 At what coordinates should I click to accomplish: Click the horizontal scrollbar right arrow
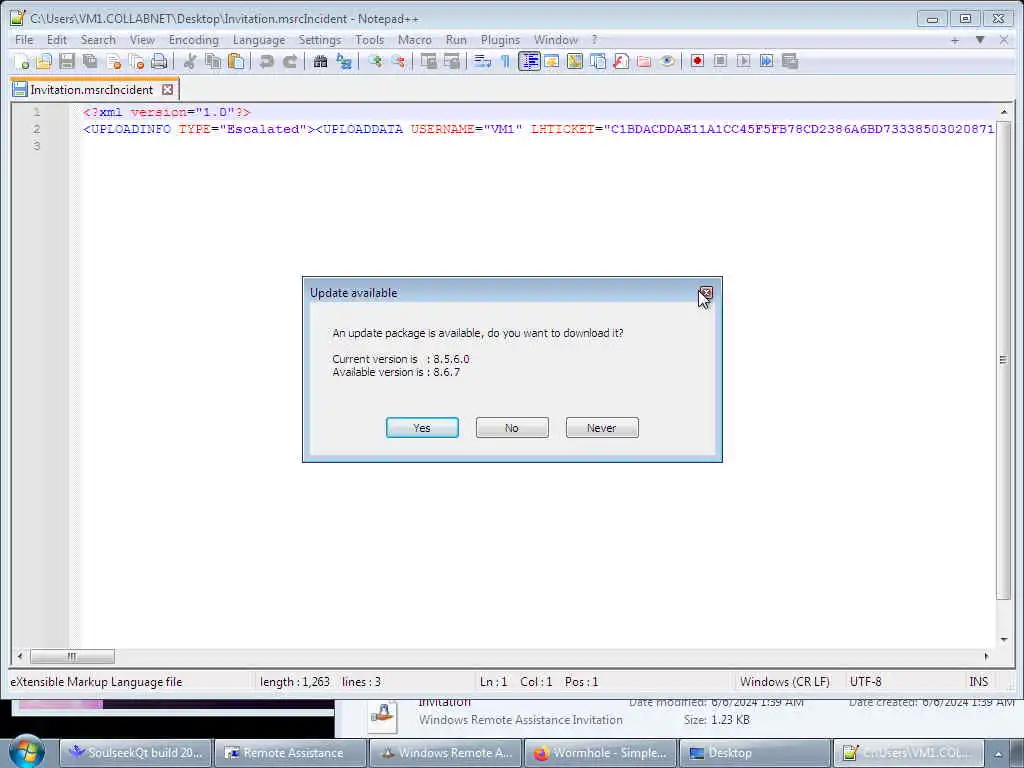click(986, 656)
